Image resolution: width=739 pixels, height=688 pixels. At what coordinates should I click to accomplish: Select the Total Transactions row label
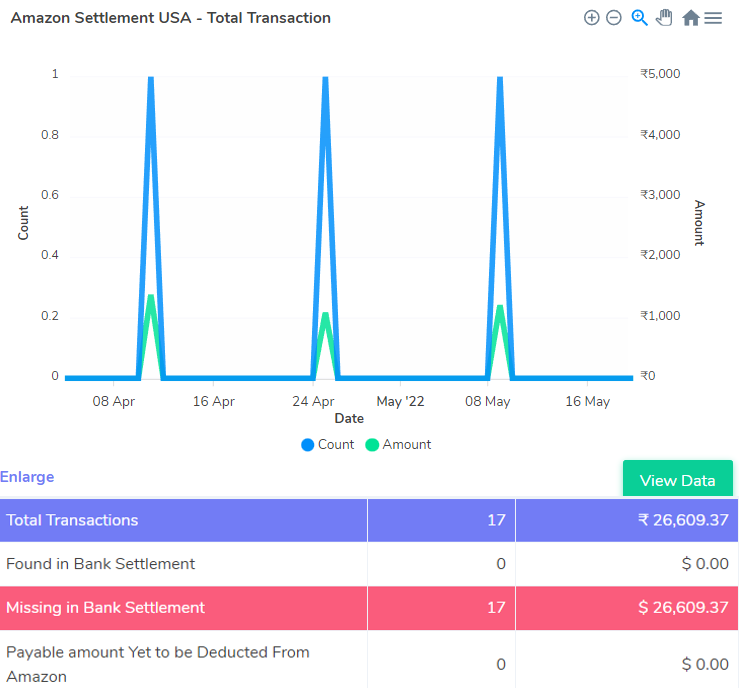coord(72,520)
